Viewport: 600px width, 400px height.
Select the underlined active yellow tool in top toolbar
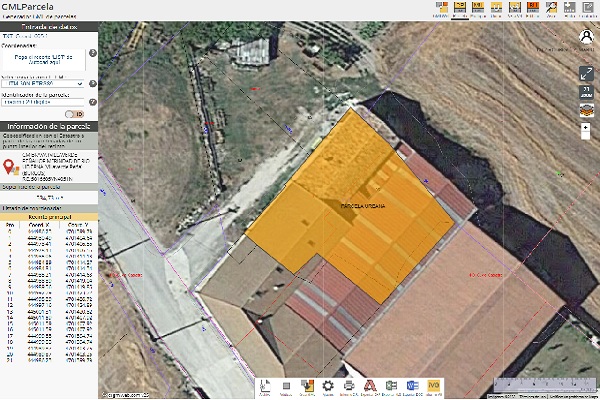460,8
